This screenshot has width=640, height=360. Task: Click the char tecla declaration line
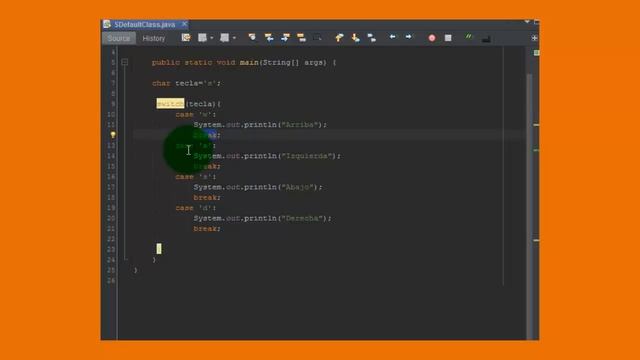click(186, 83)
